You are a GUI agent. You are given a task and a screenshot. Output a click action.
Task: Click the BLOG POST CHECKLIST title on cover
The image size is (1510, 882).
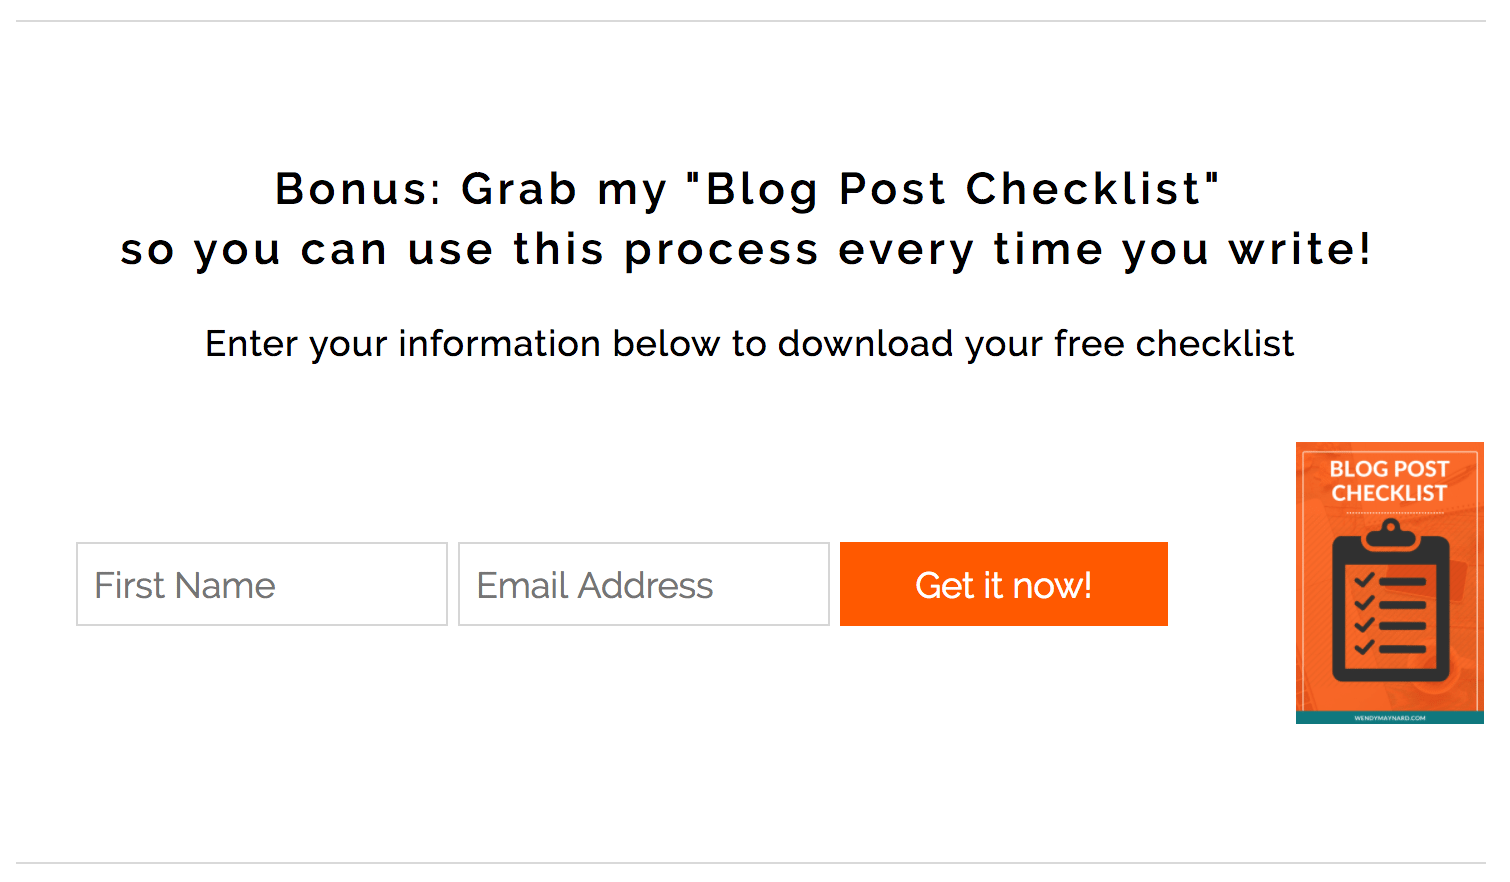pos(1389,481)
